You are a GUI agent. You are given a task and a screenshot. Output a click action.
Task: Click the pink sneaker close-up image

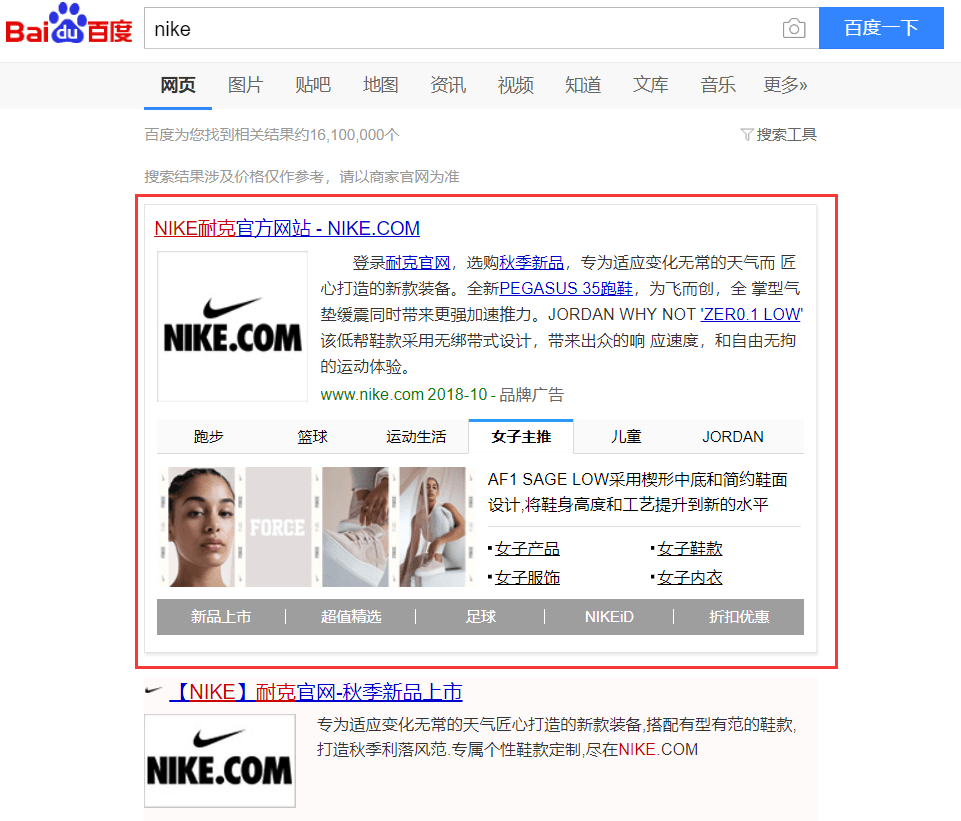click(x=355, y=527)
